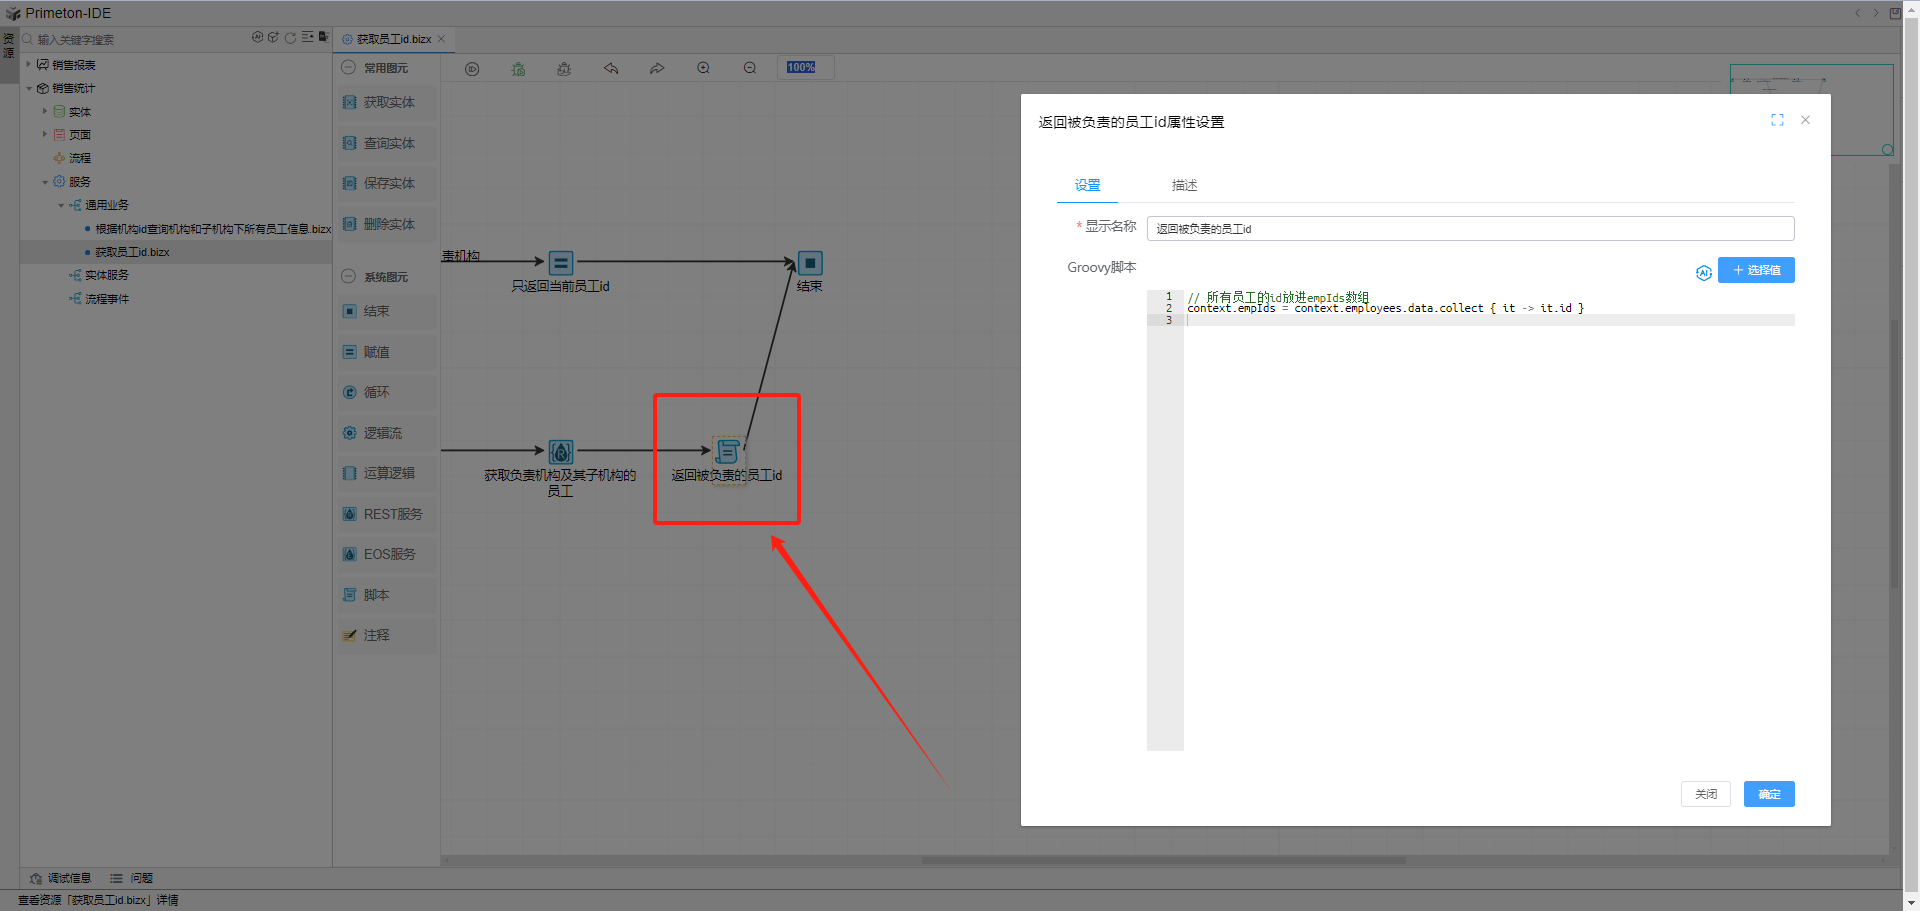Click the green debug bug icon
Screen dimensions: 1920x911
[518, 69]
